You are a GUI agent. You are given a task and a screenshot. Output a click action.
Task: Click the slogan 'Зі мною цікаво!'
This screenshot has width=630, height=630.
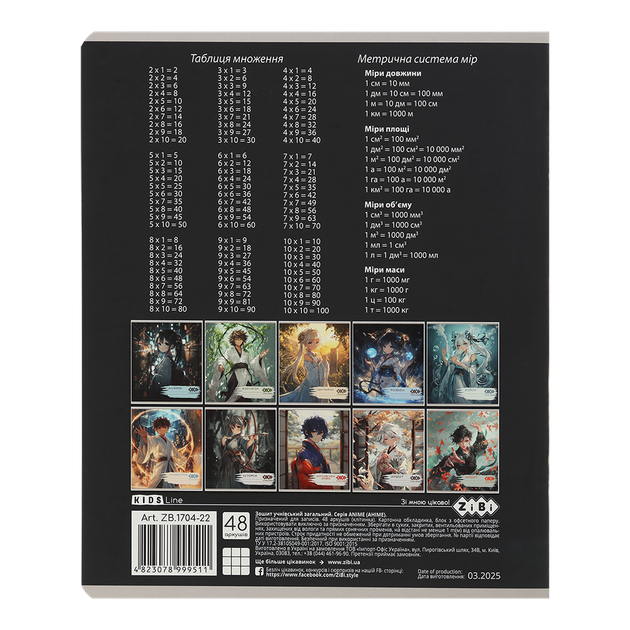(425, 502)
